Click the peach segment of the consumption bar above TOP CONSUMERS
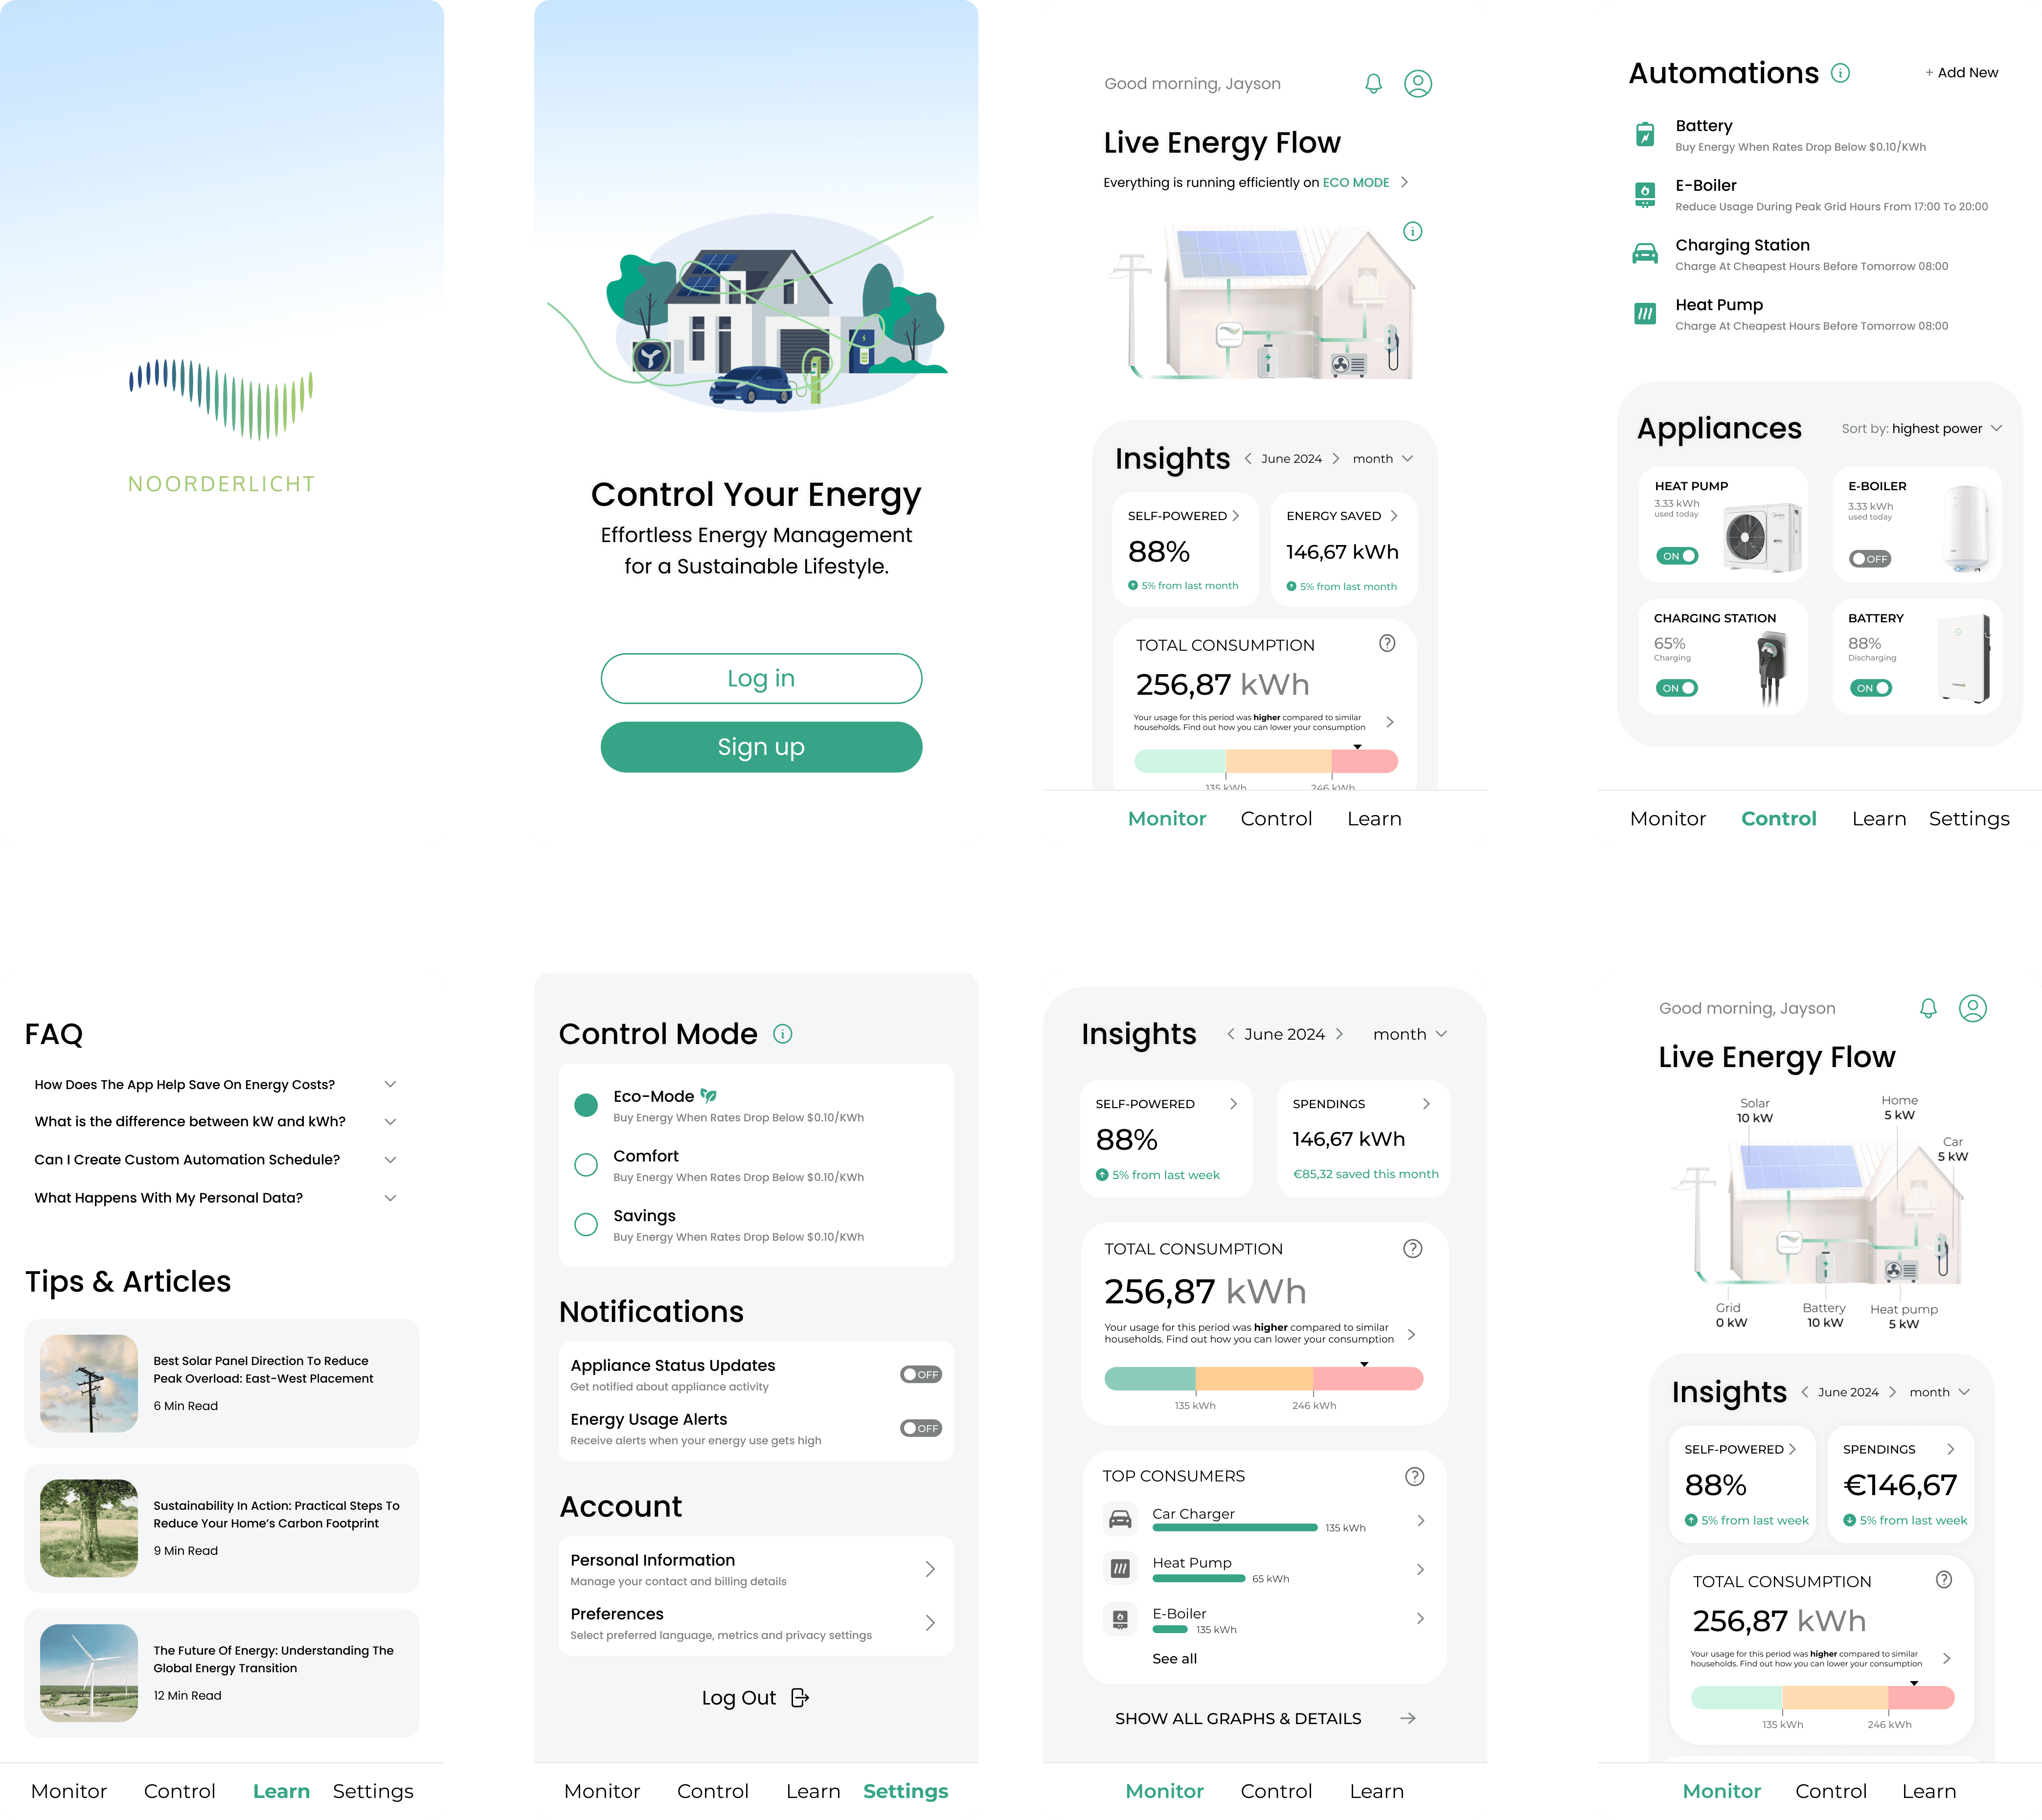This screenshot has height=1820, width=2042. point(1254,1379)
